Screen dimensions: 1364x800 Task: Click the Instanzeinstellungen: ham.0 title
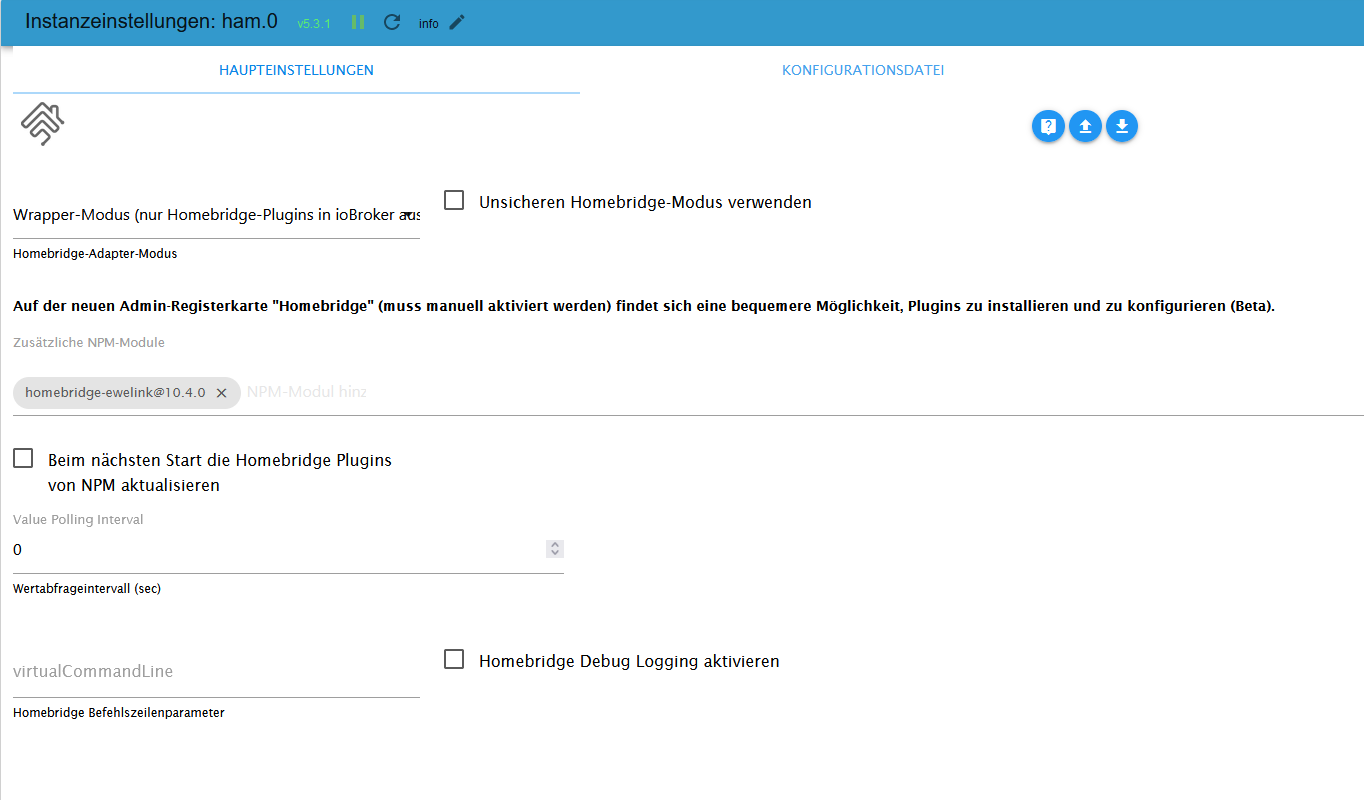(x=151, y=21)
